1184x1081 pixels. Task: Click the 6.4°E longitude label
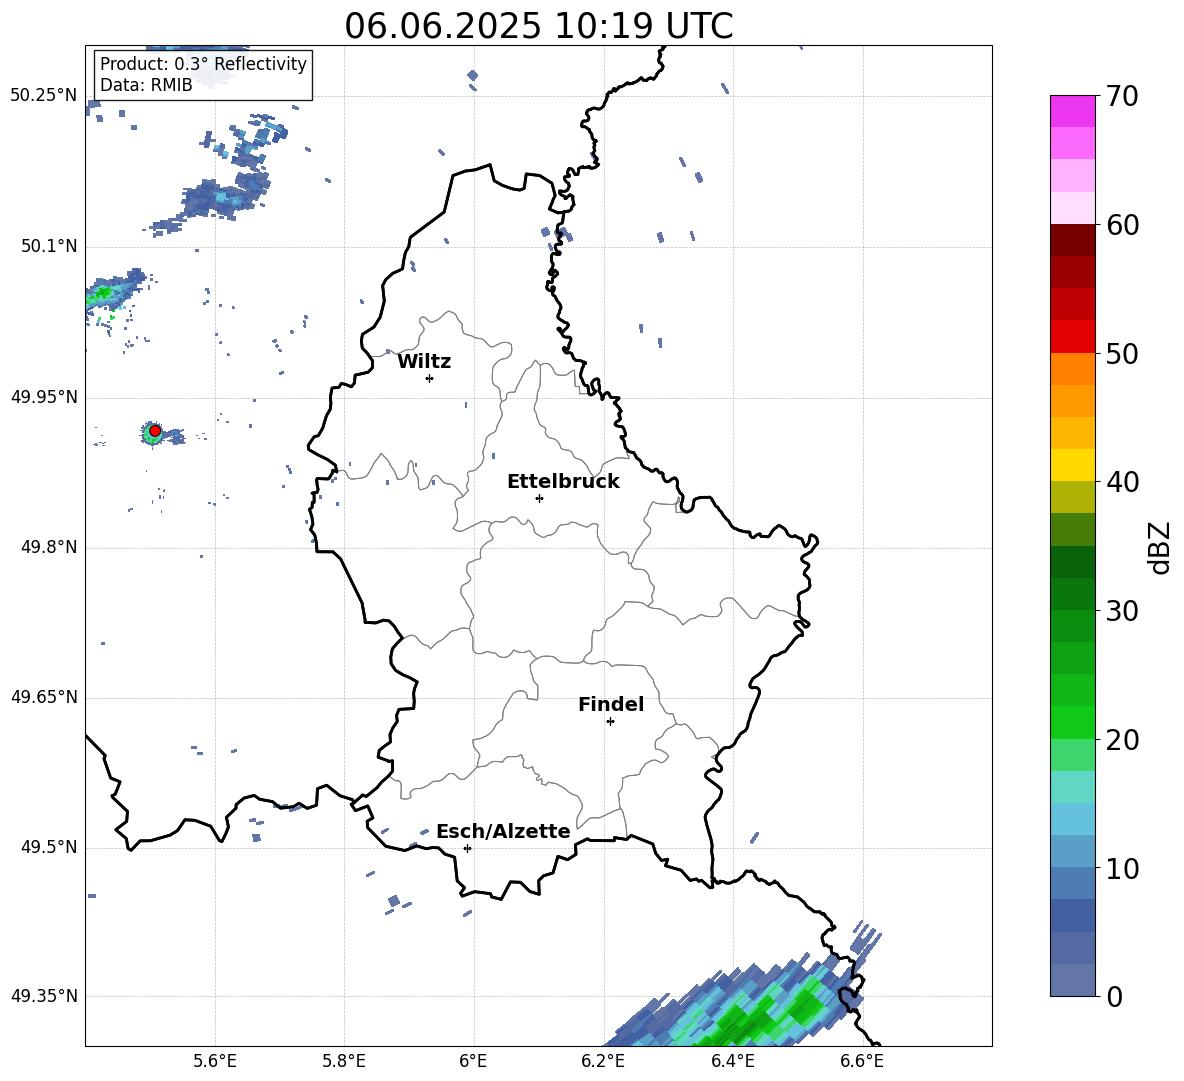[732, 1061]
